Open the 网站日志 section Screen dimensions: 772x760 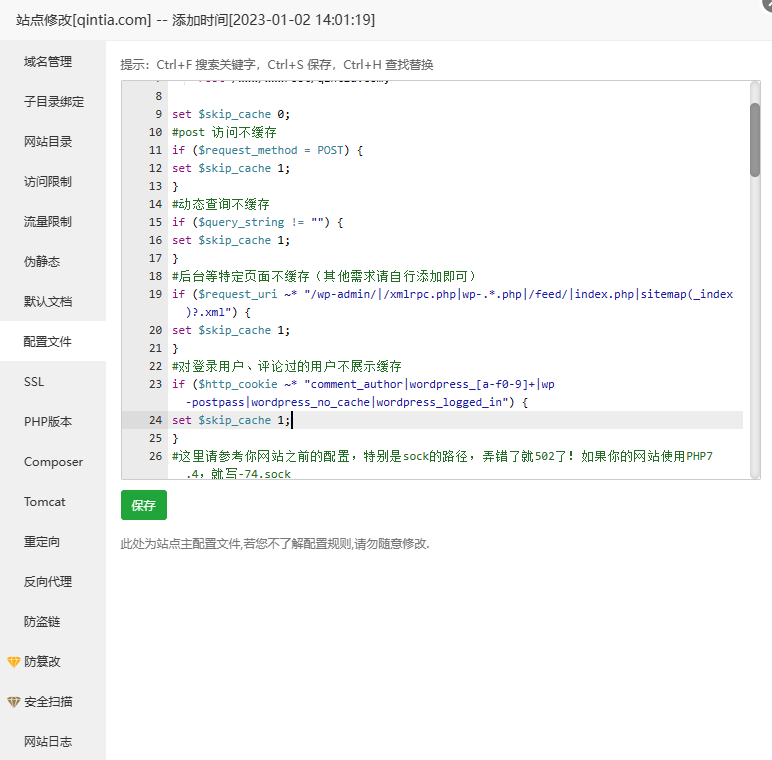[x=48, y=742]
